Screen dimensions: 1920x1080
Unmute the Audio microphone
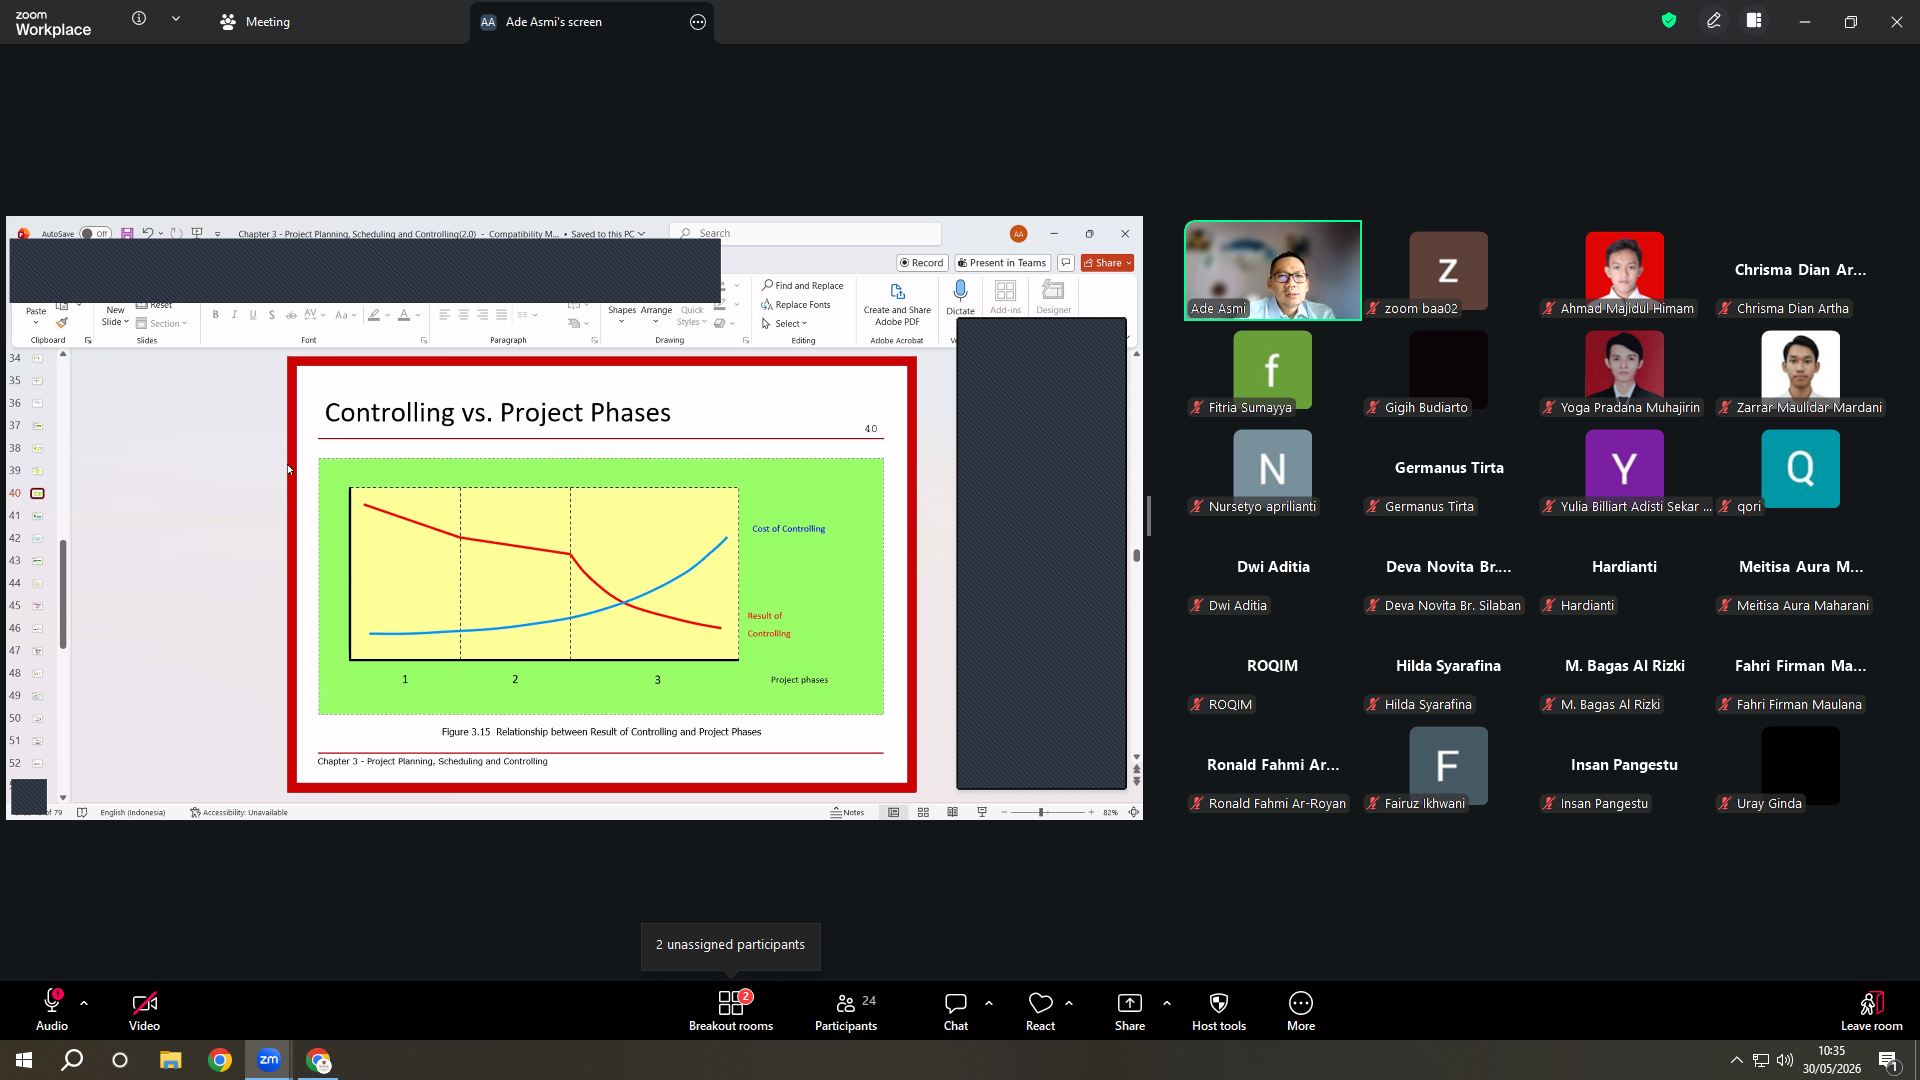point(52,1010)
